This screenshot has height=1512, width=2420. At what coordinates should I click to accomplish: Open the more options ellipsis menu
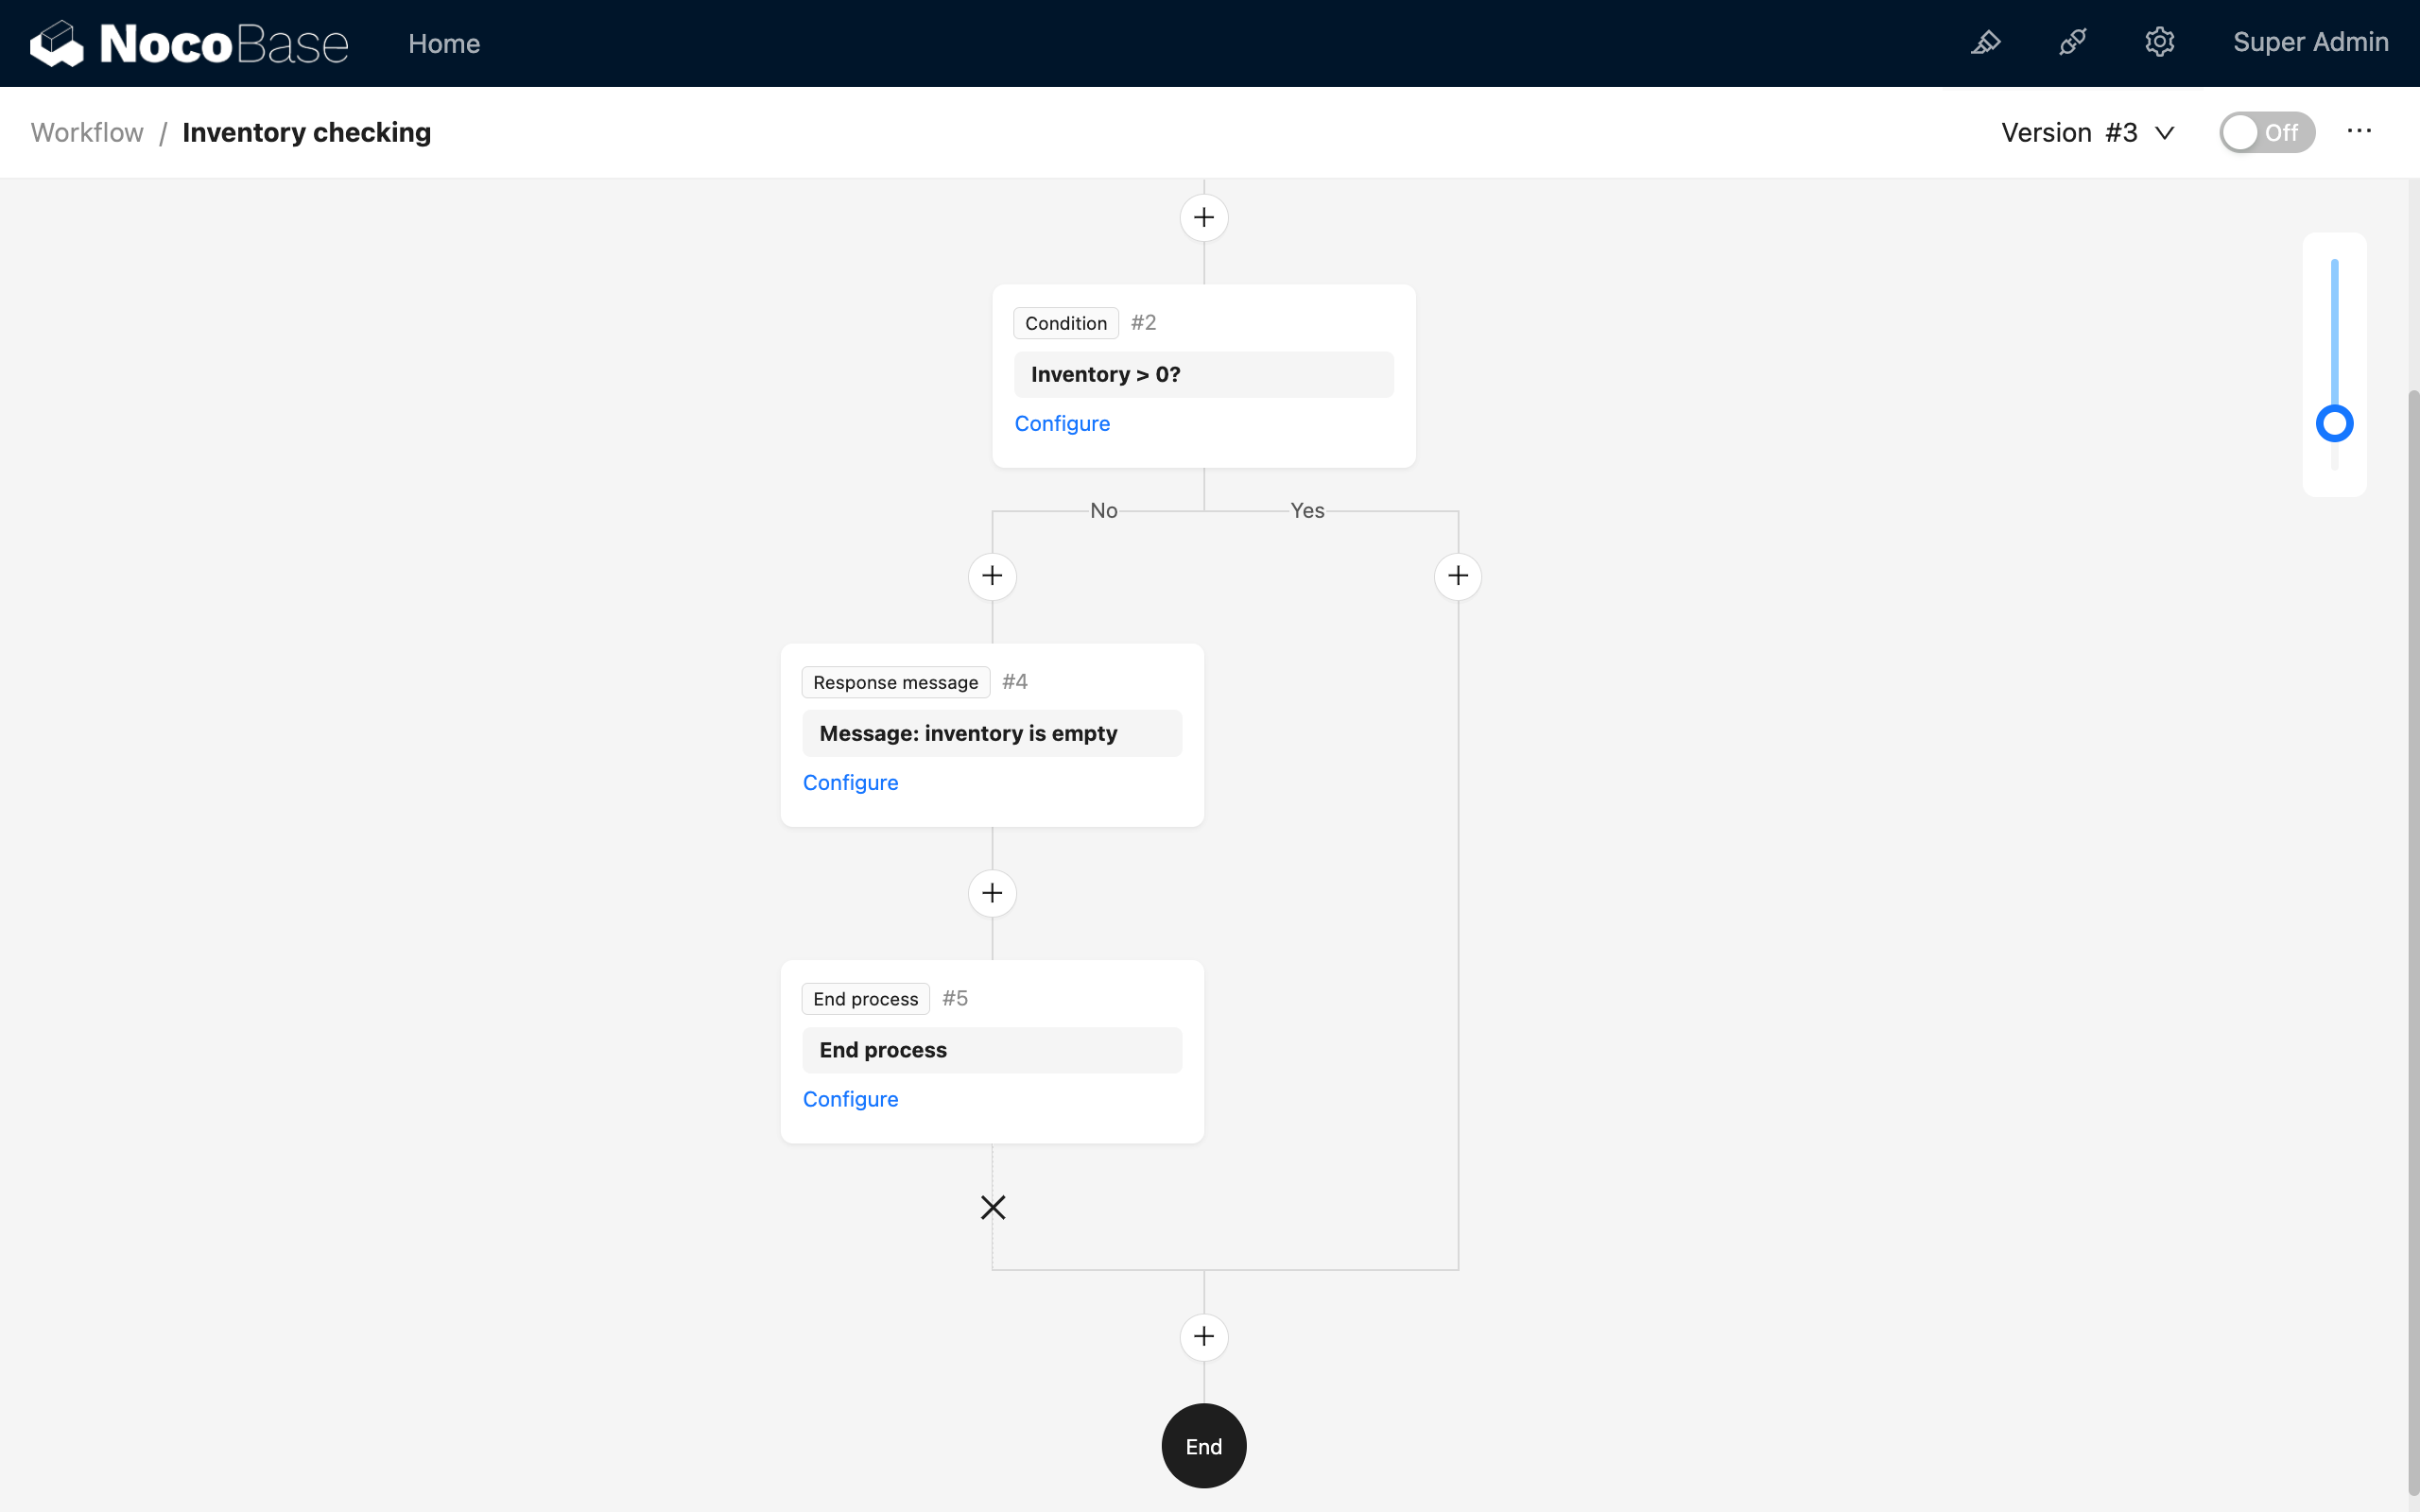pyautogui.click(x=2359, y=131)
